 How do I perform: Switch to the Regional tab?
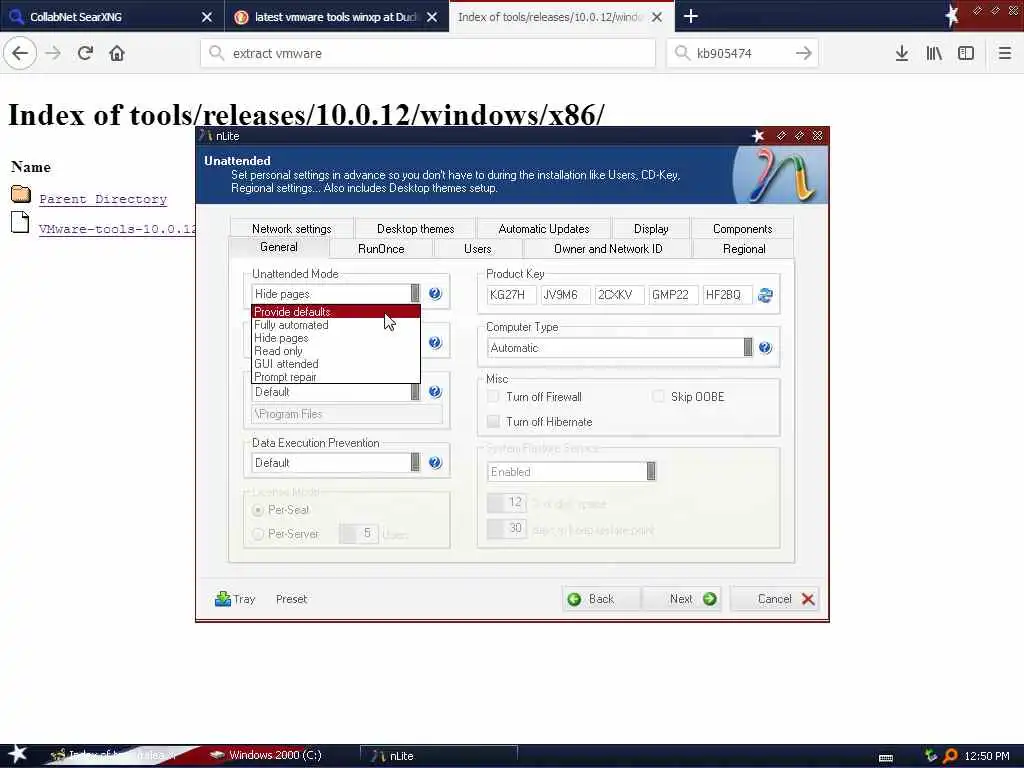point(744,249)
